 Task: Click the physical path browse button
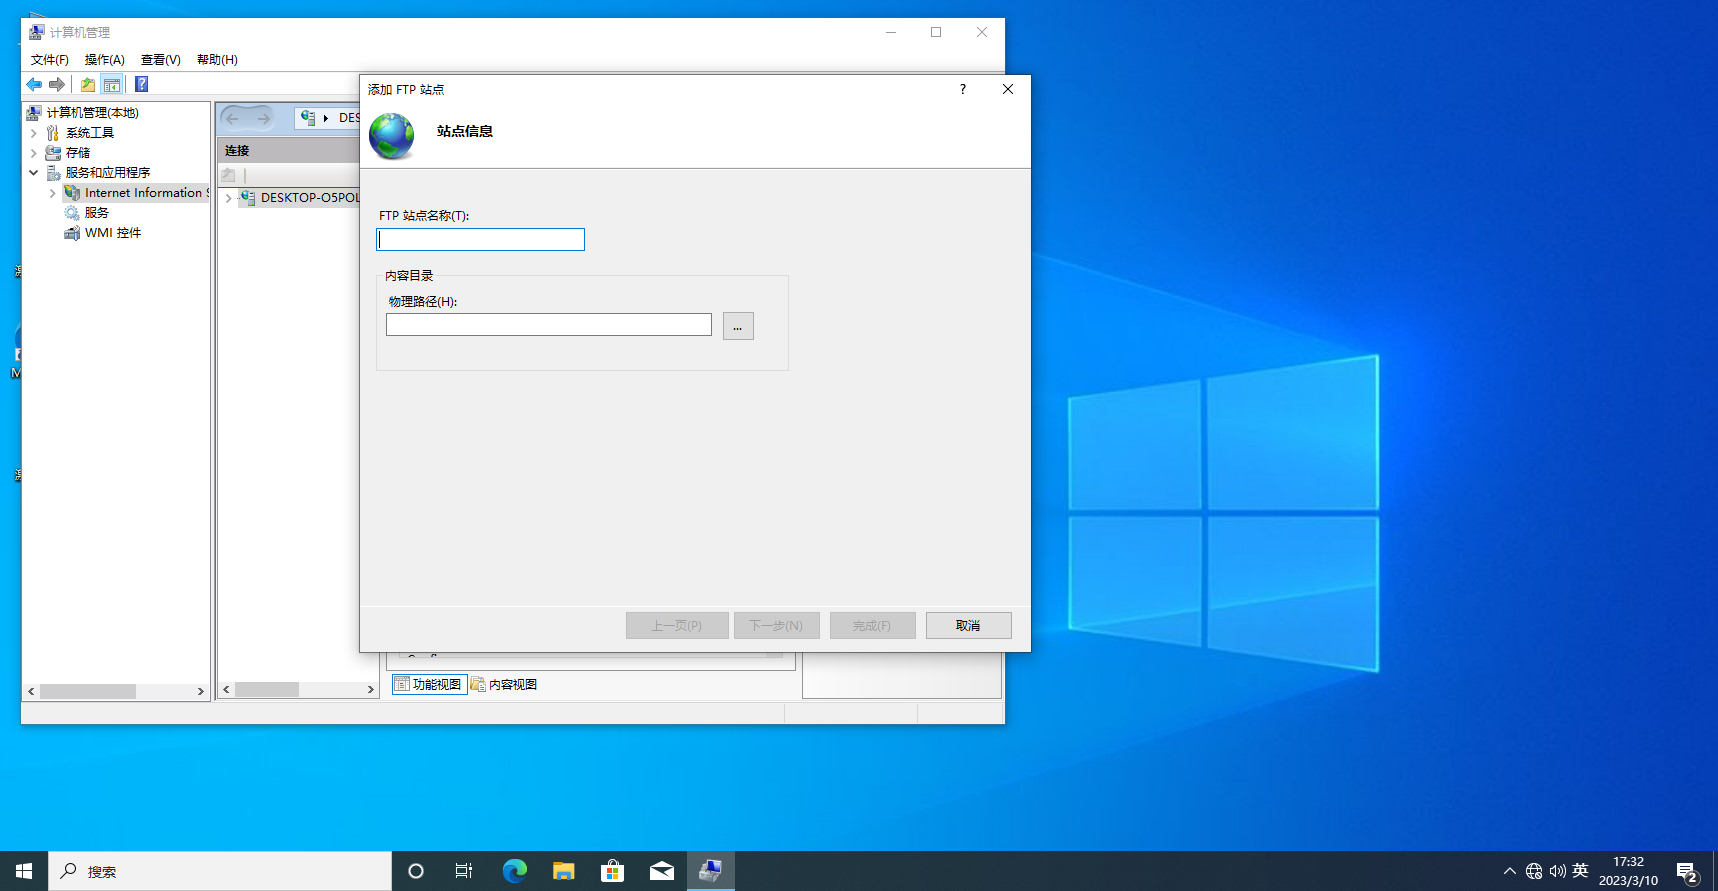(x=738, y=326)
